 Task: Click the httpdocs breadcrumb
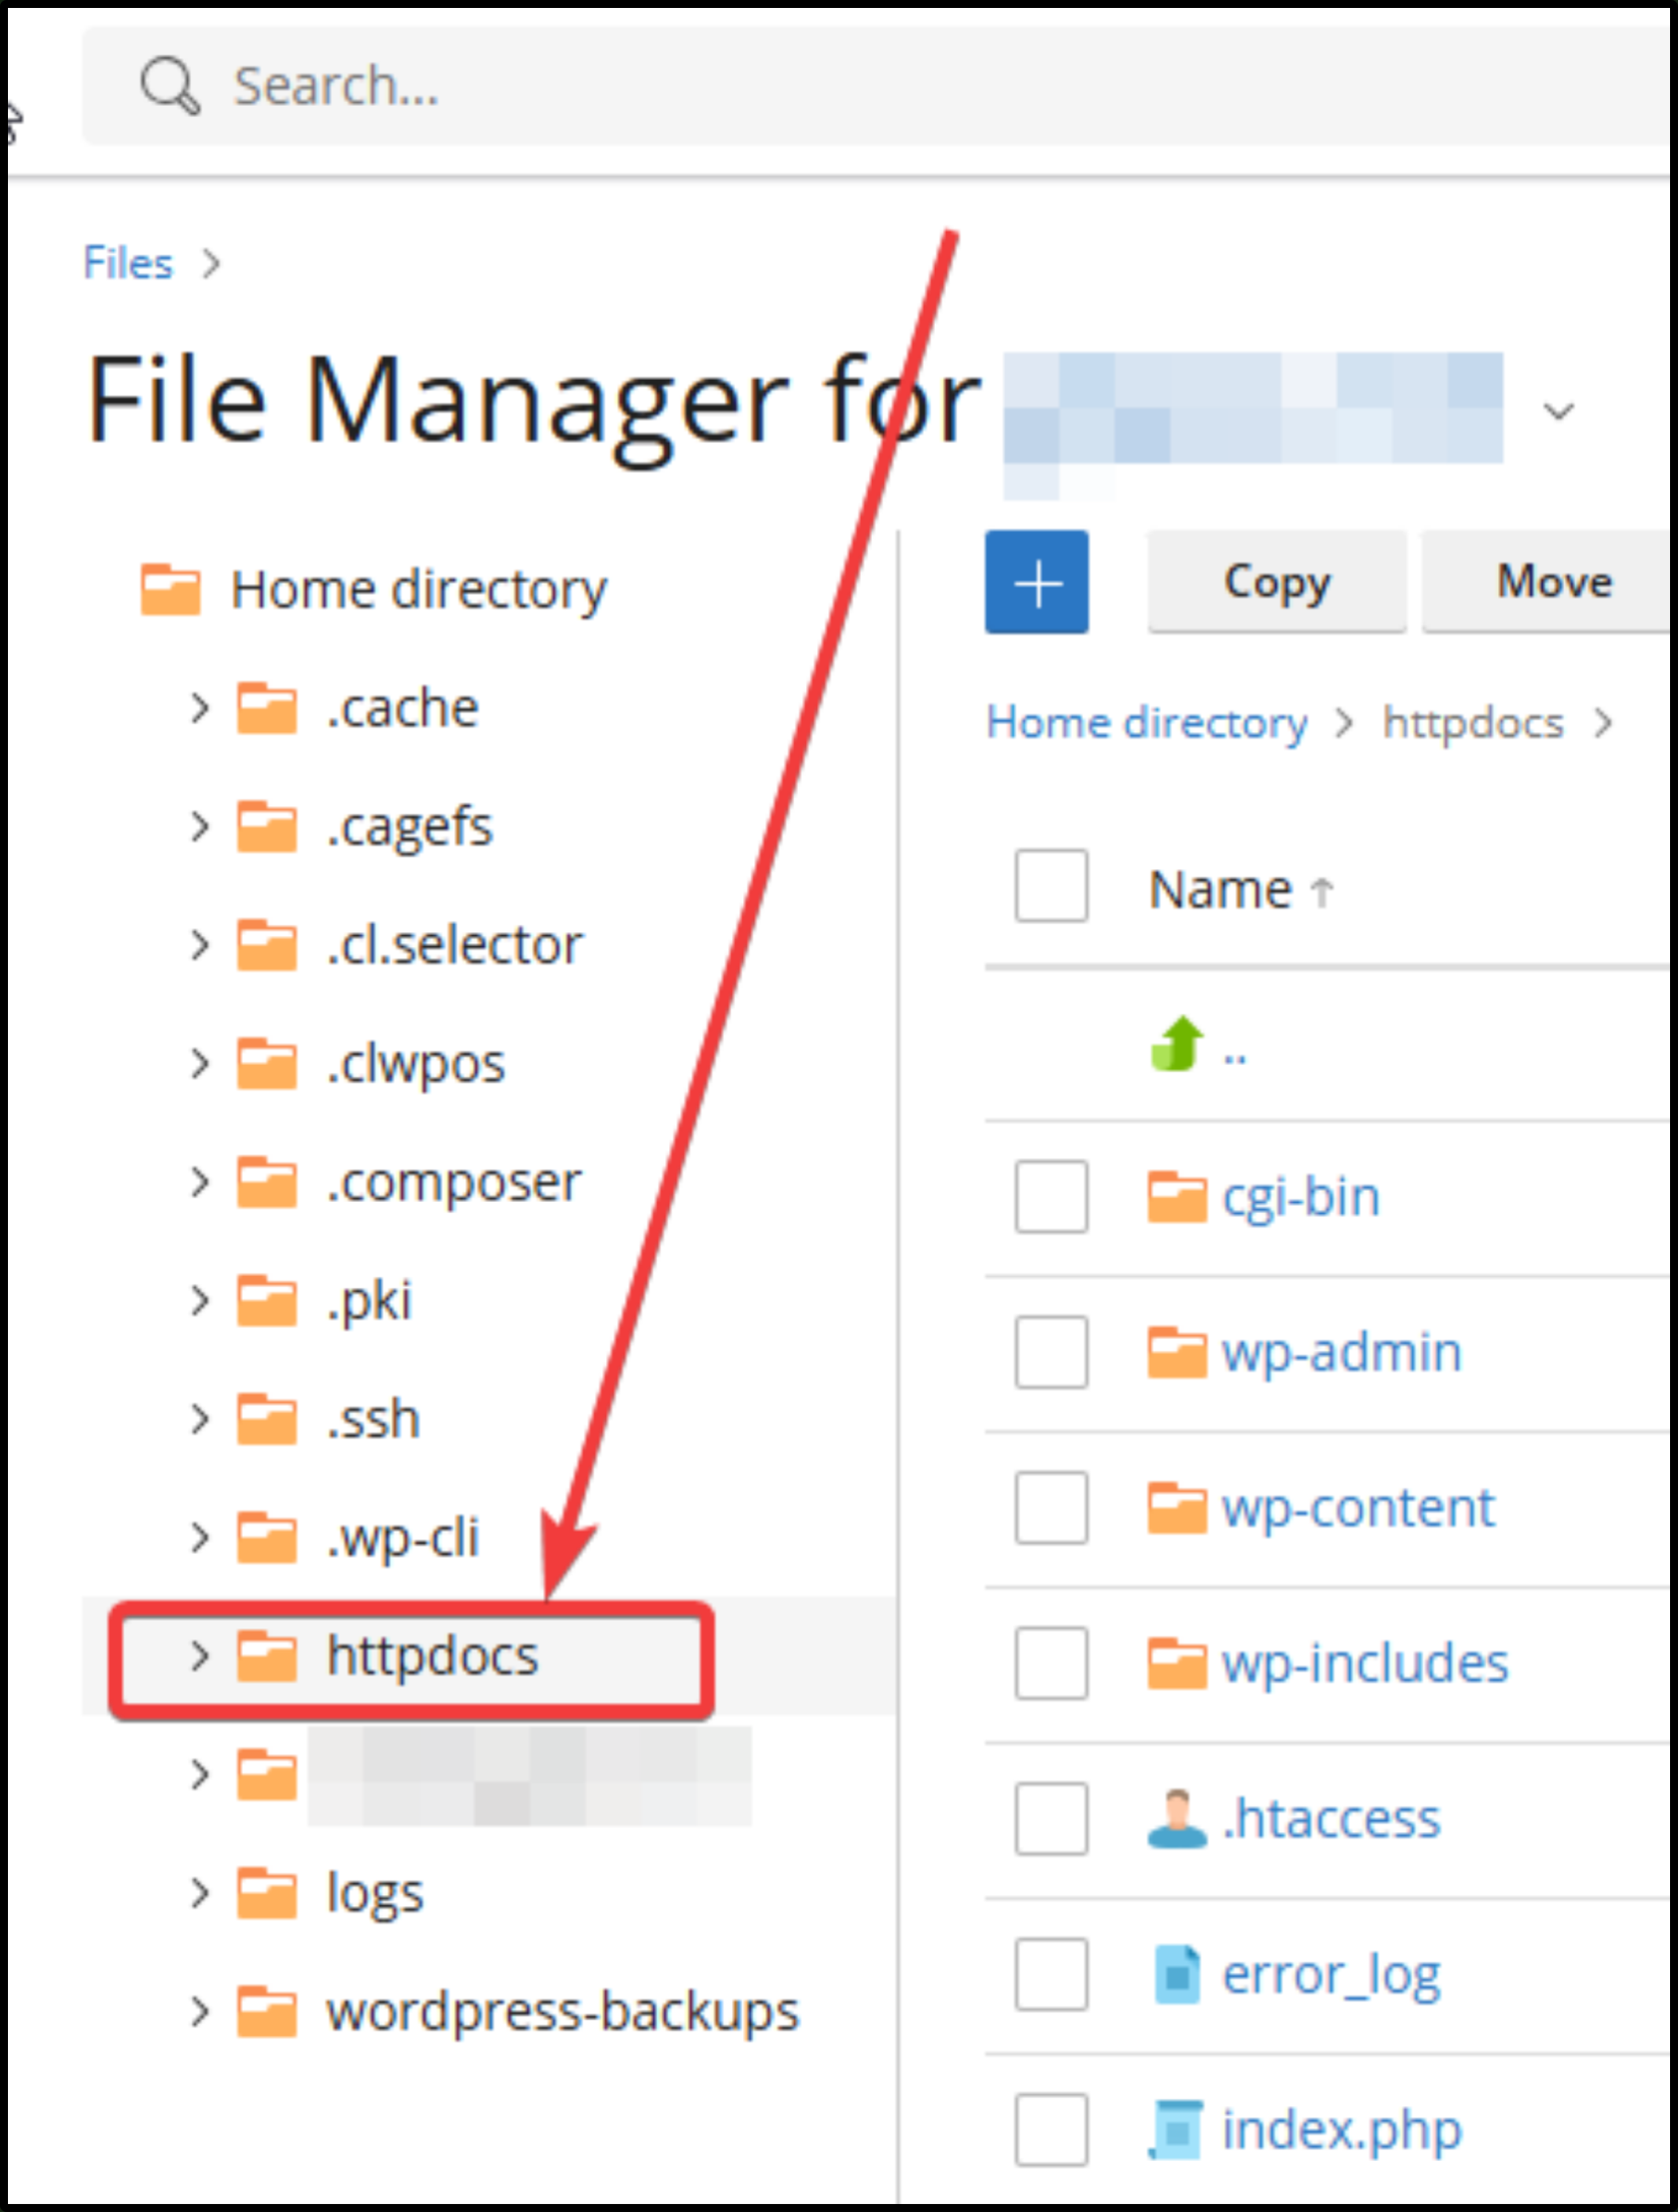1473,722
